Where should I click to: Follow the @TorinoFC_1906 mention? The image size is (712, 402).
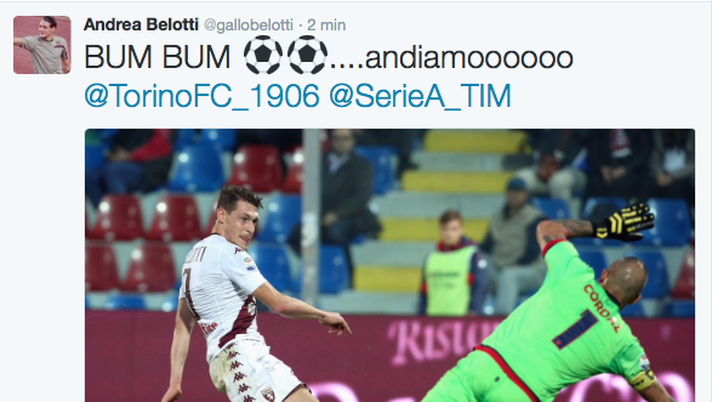click(202, 96)
